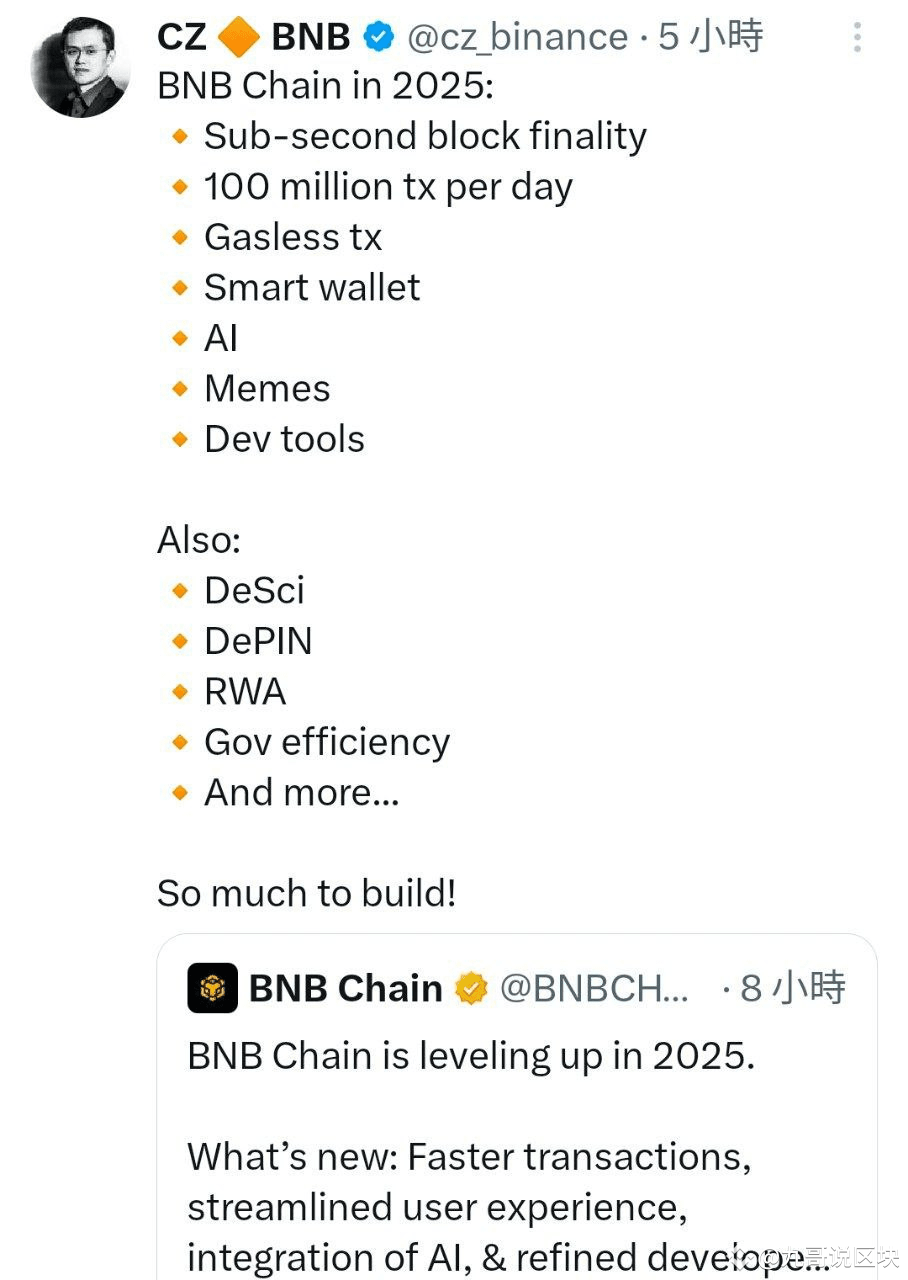The image size is (908, 1280).
Task: Click the gold verified badge beside BNB Chain
Action: 470,988
